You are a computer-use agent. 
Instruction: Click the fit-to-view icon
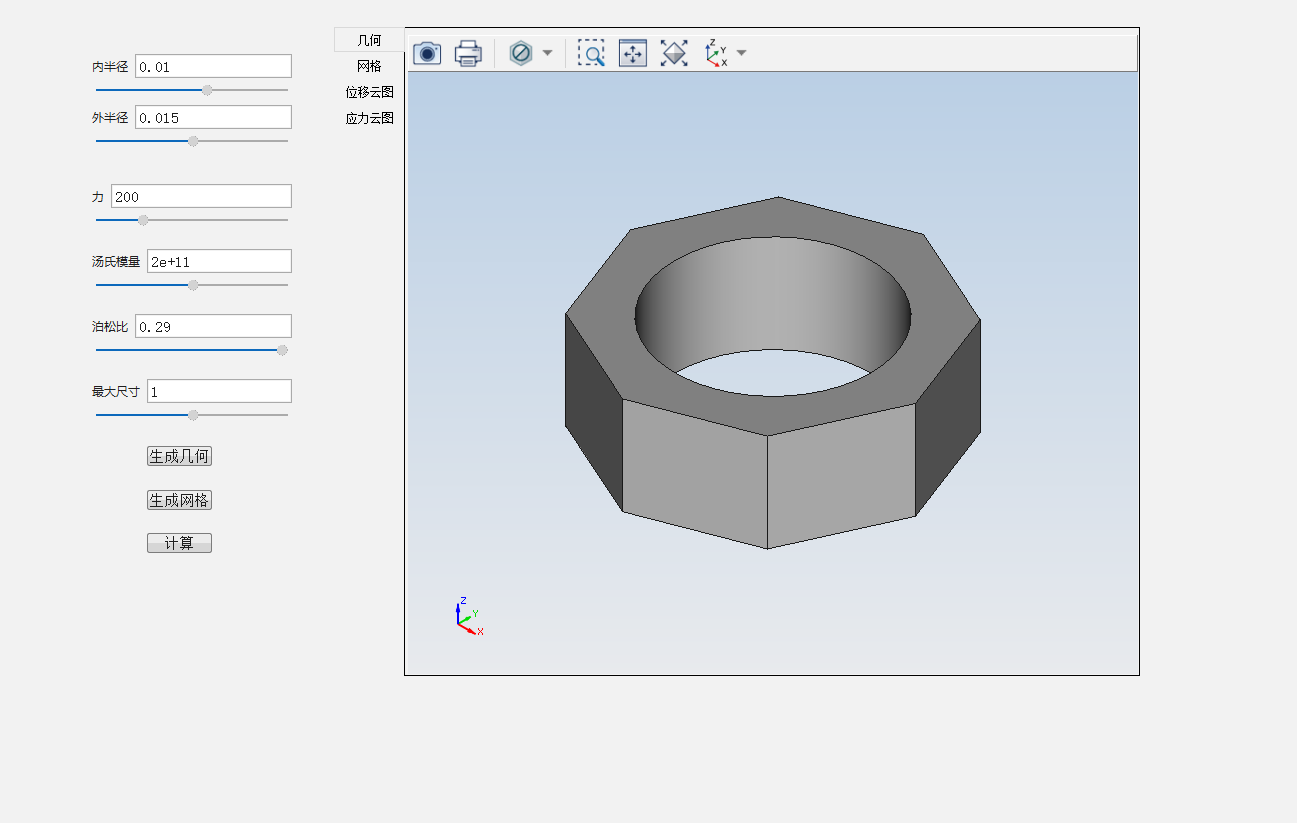click(x=675, y=53)
